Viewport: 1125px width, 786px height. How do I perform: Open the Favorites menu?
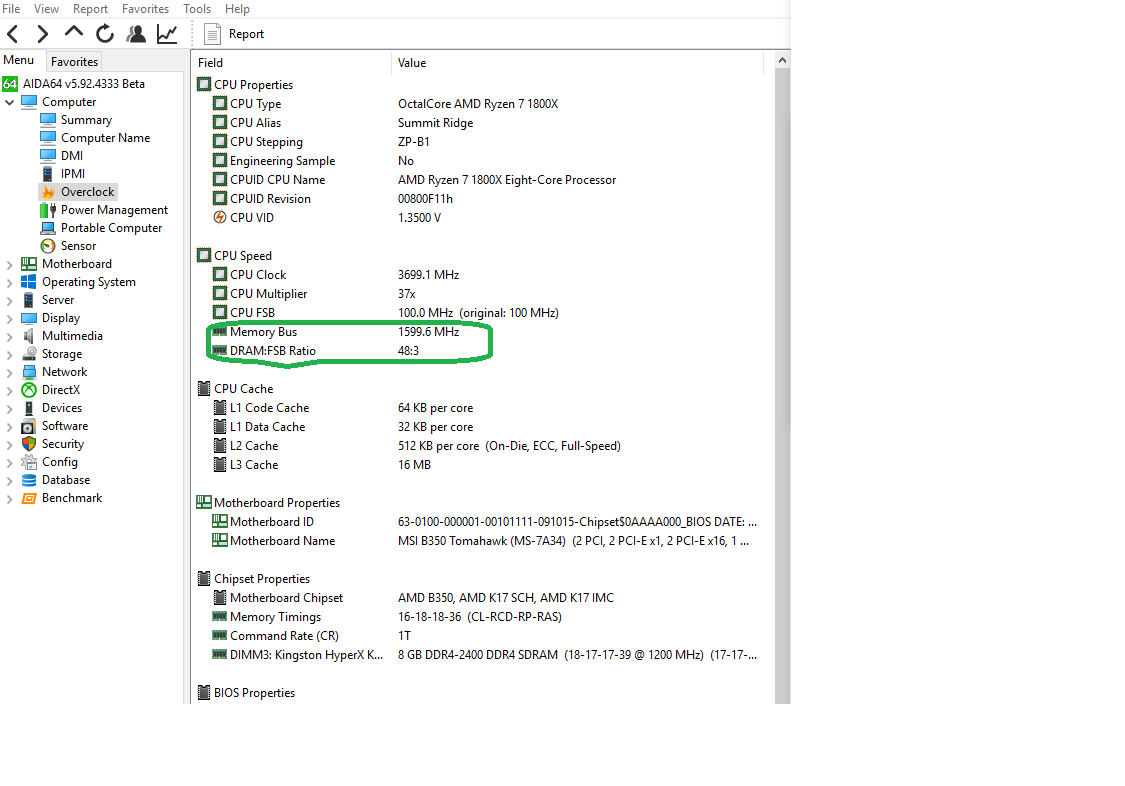146,9
